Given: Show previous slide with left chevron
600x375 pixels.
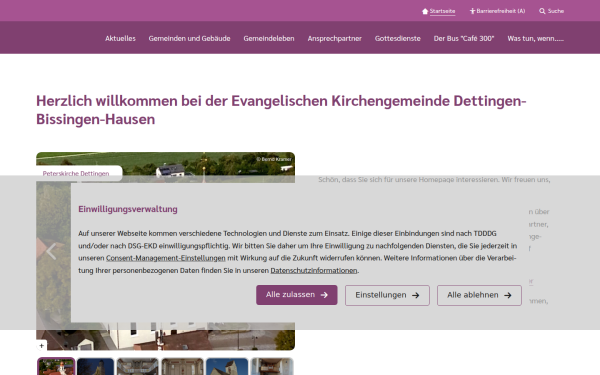Looking at the screenshot, I should click(x=51, y=251).
